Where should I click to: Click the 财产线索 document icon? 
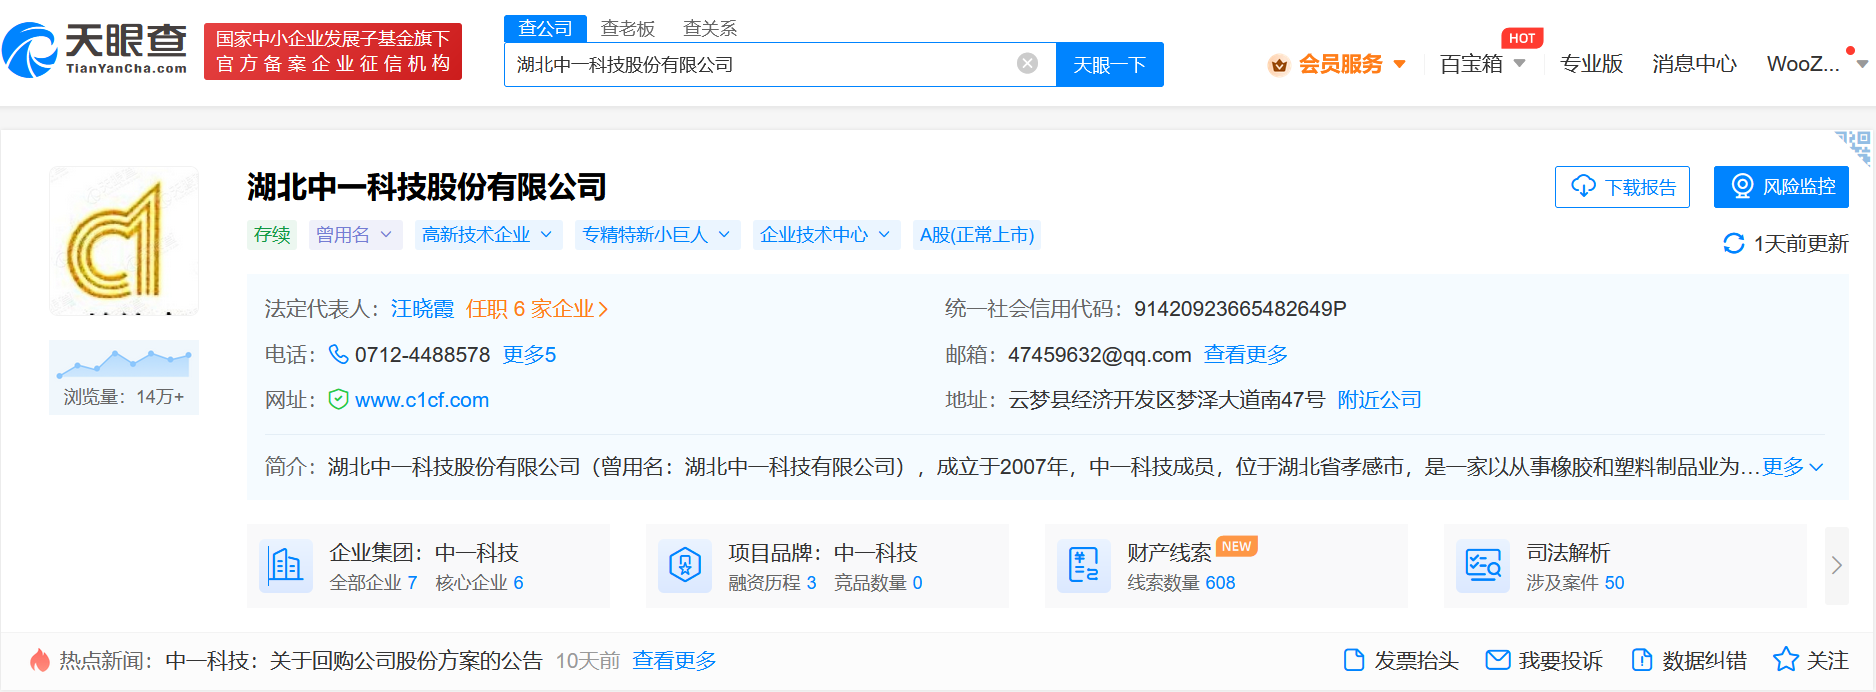1084,566
